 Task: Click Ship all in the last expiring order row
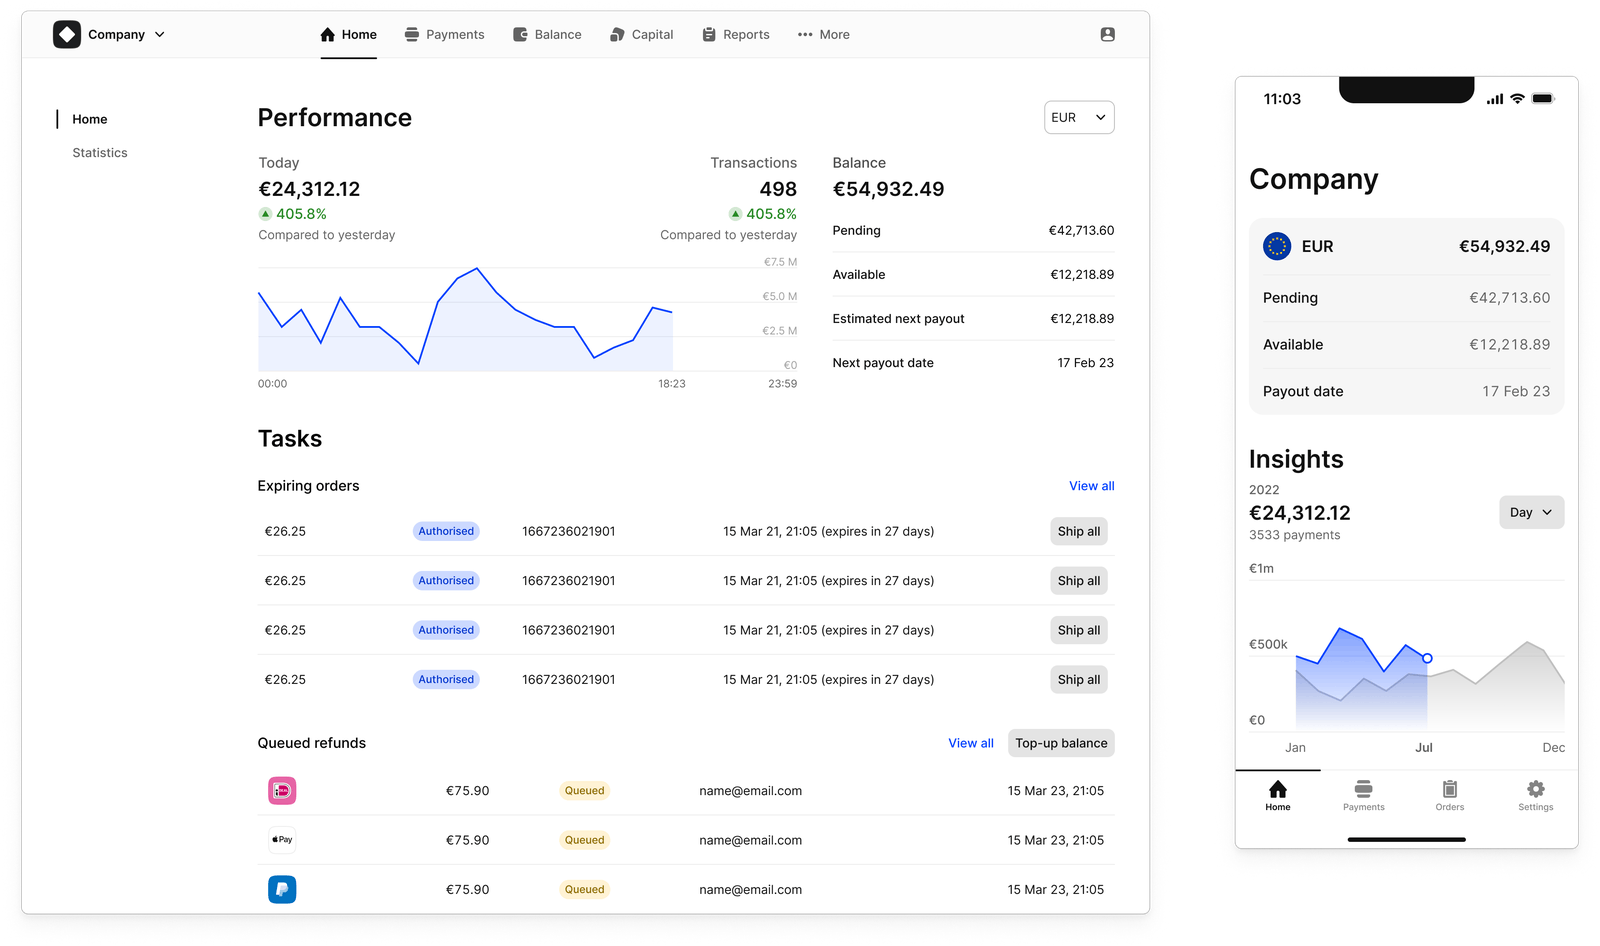click(x=1079, y=680)
